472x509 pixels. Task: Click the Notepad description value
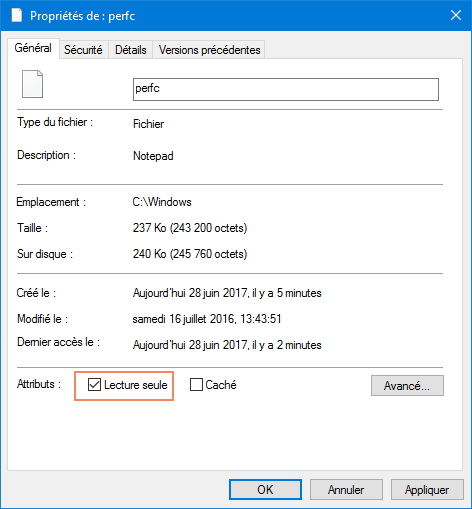(153, 156)
